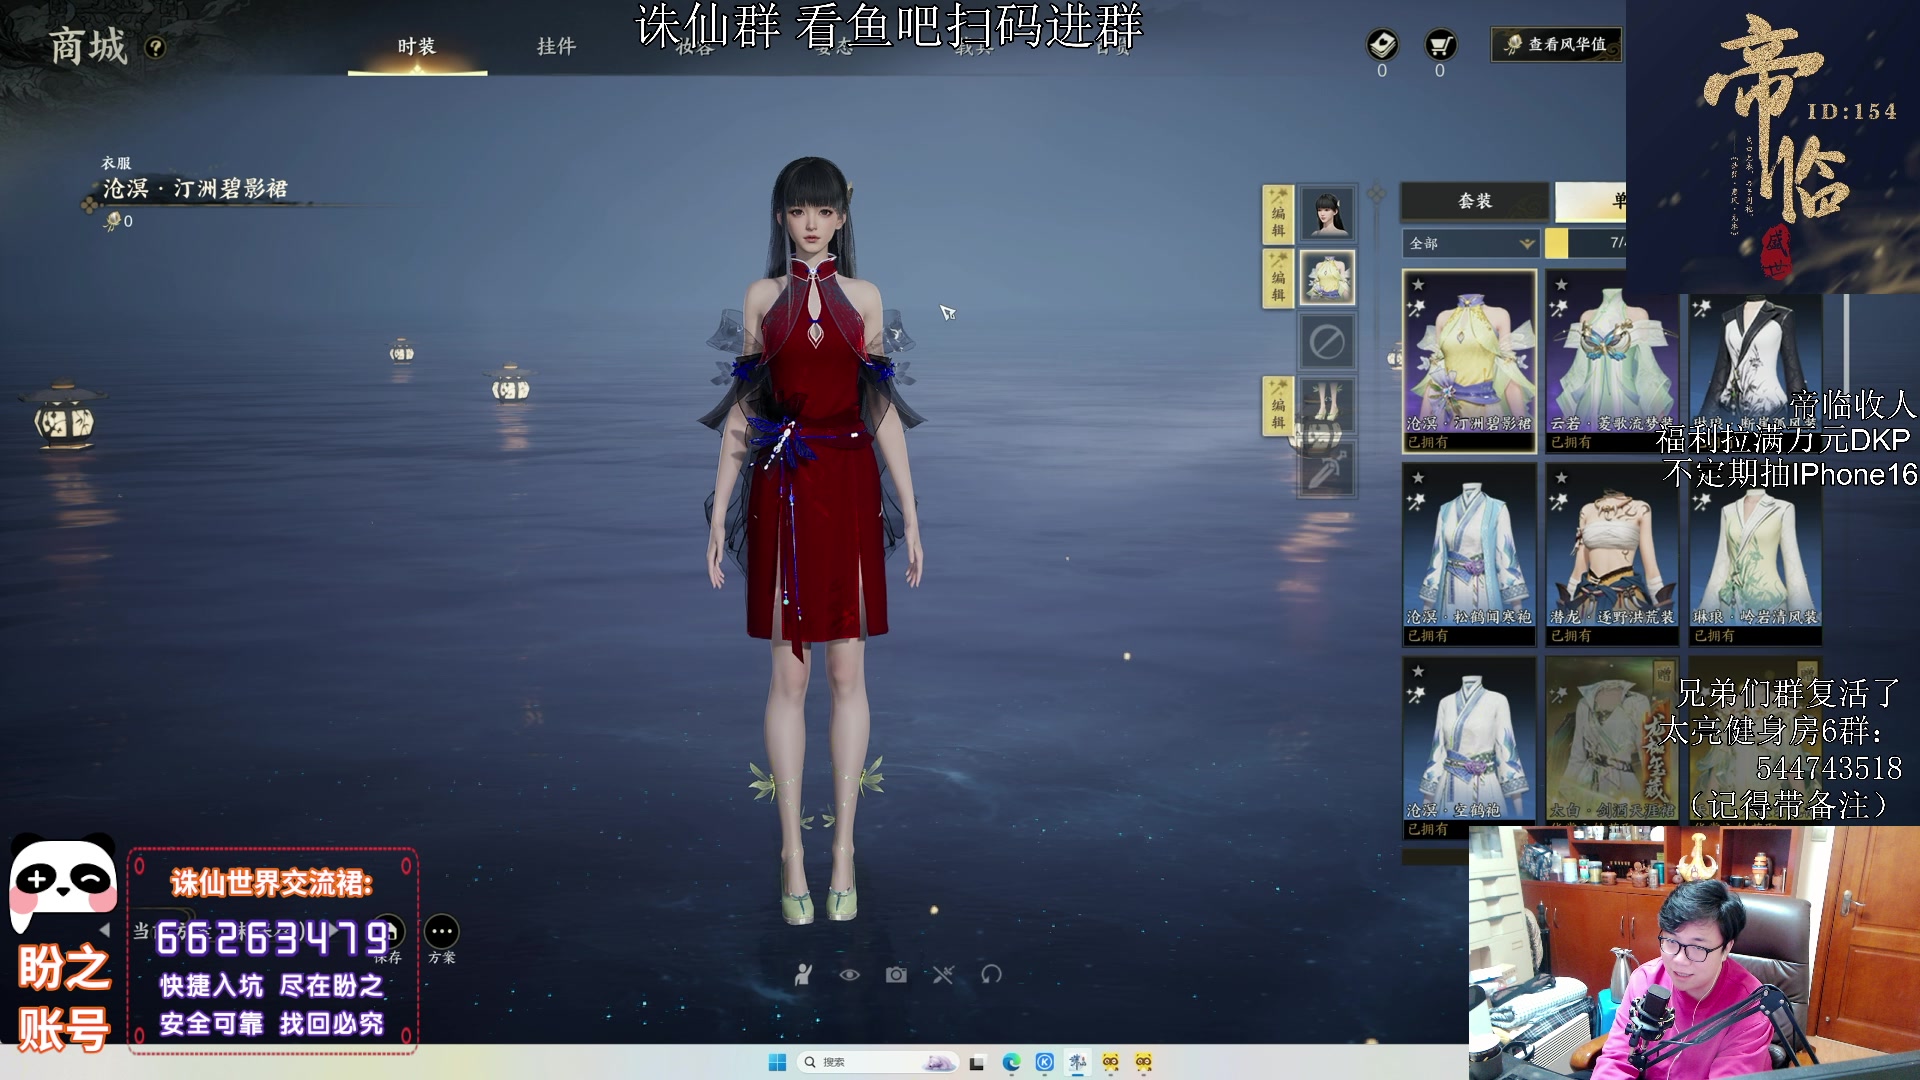Open the 商城 help question mark icon
This screenshot has width=1920, height=1080.
pos(155,47)
